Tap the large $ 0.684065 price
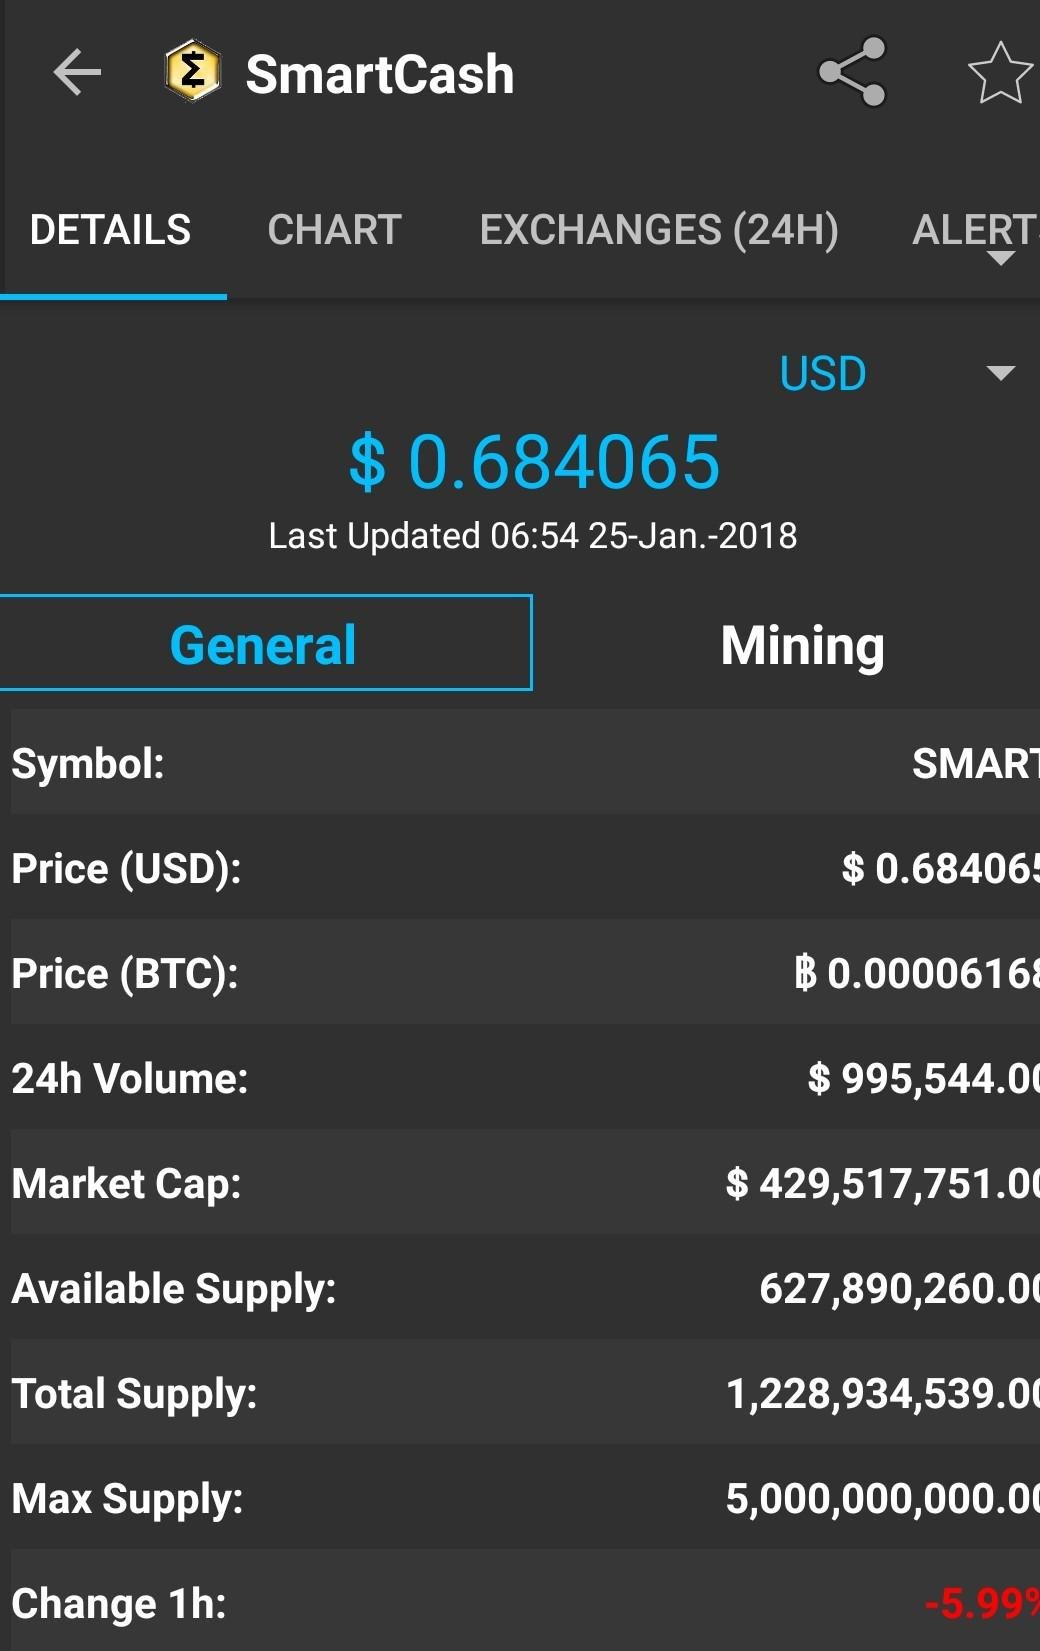 (534, 462)
